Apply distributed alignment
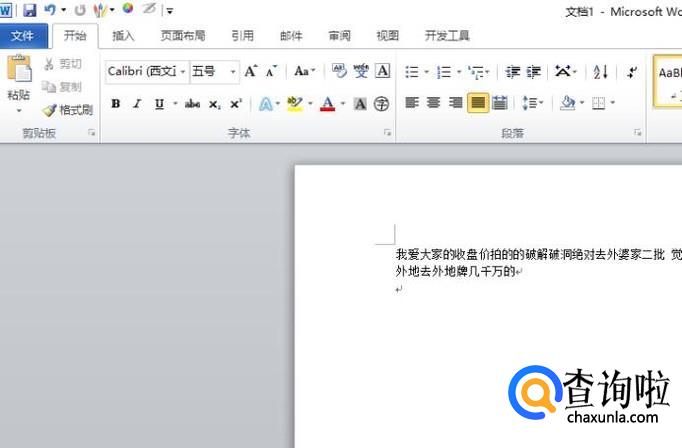The width and height of the screenshot is (682, 448). 500,103
